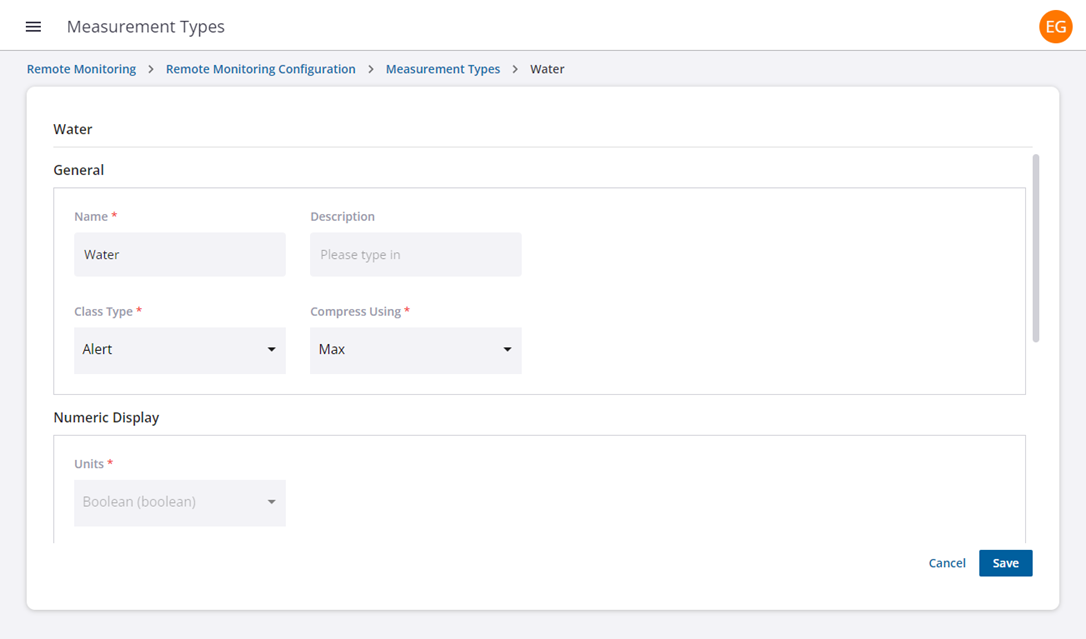
Task: Open the hamburger navigation menu
Action: (33, 27)
